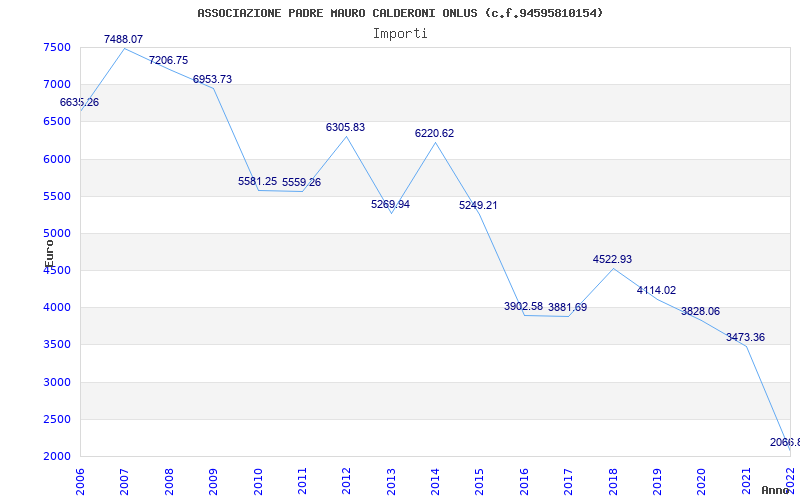Viewport: 800px width, 500px height.
Task: Select the 6220.62 data label
Action: point(434,133)
